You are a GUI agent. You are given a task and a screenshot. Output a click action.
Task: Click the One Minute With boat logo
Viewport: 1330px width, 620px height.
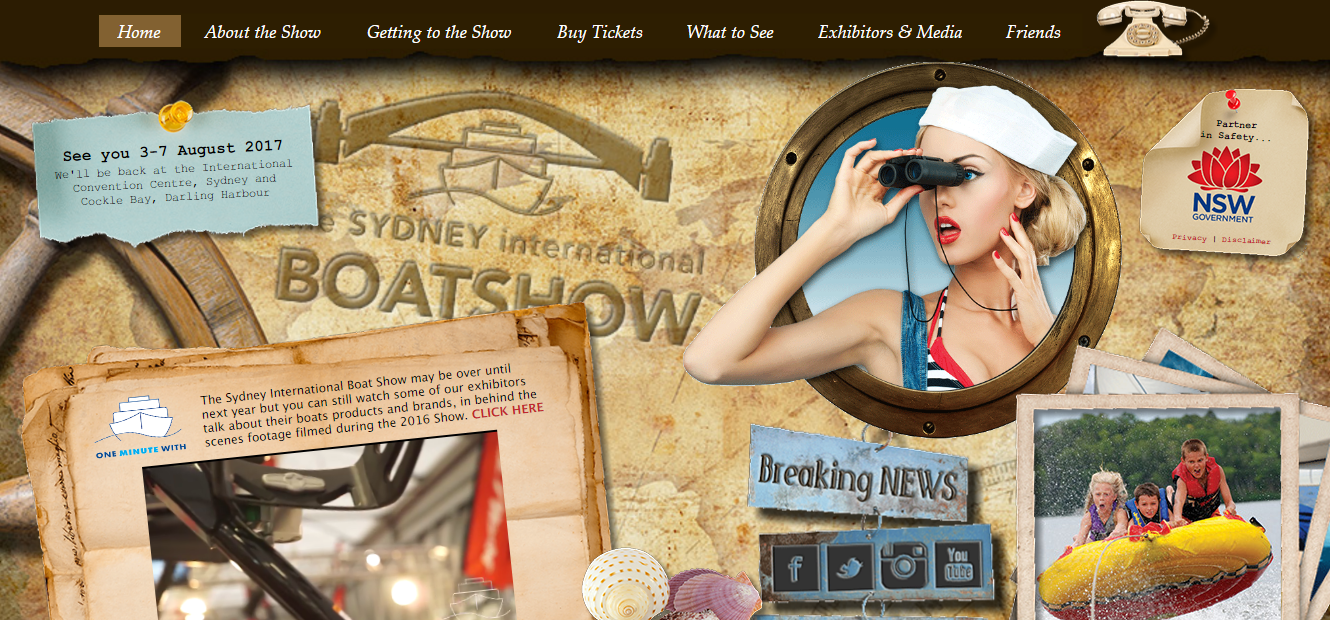pyautogui.click(x=141, y=427)
